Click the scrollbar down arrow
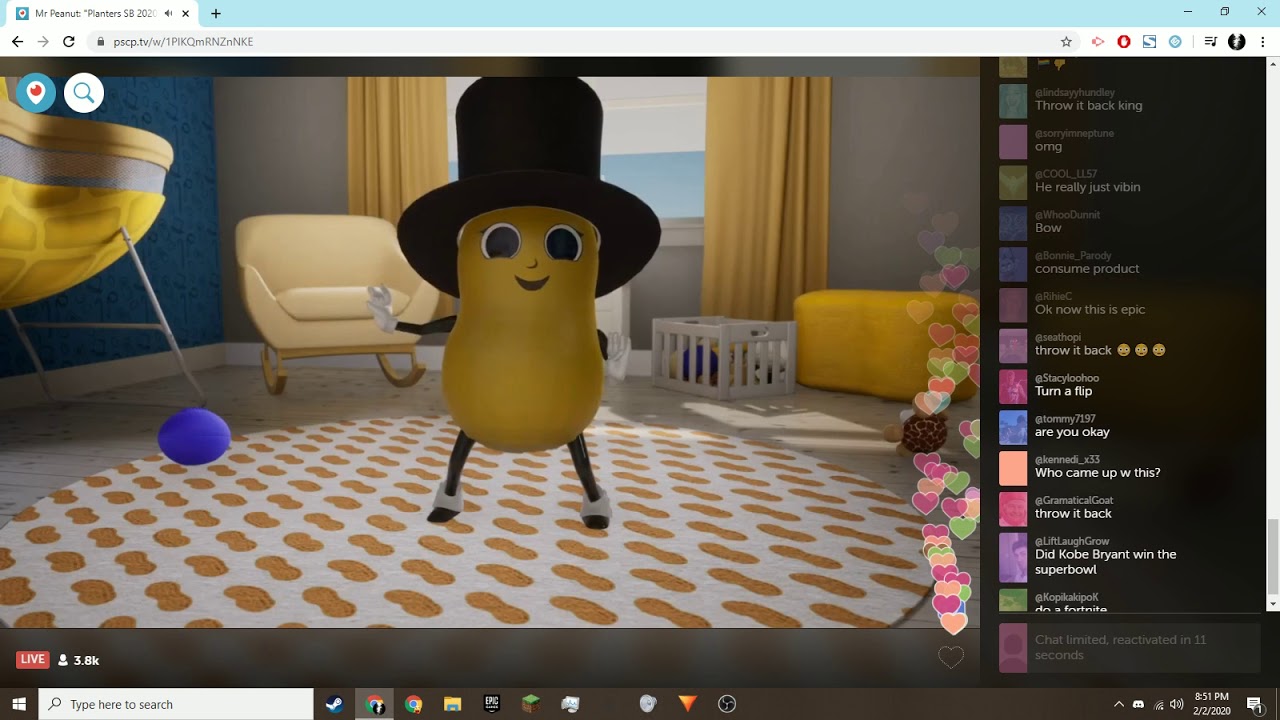The image size is (1280, 720). click(1272, 604)
